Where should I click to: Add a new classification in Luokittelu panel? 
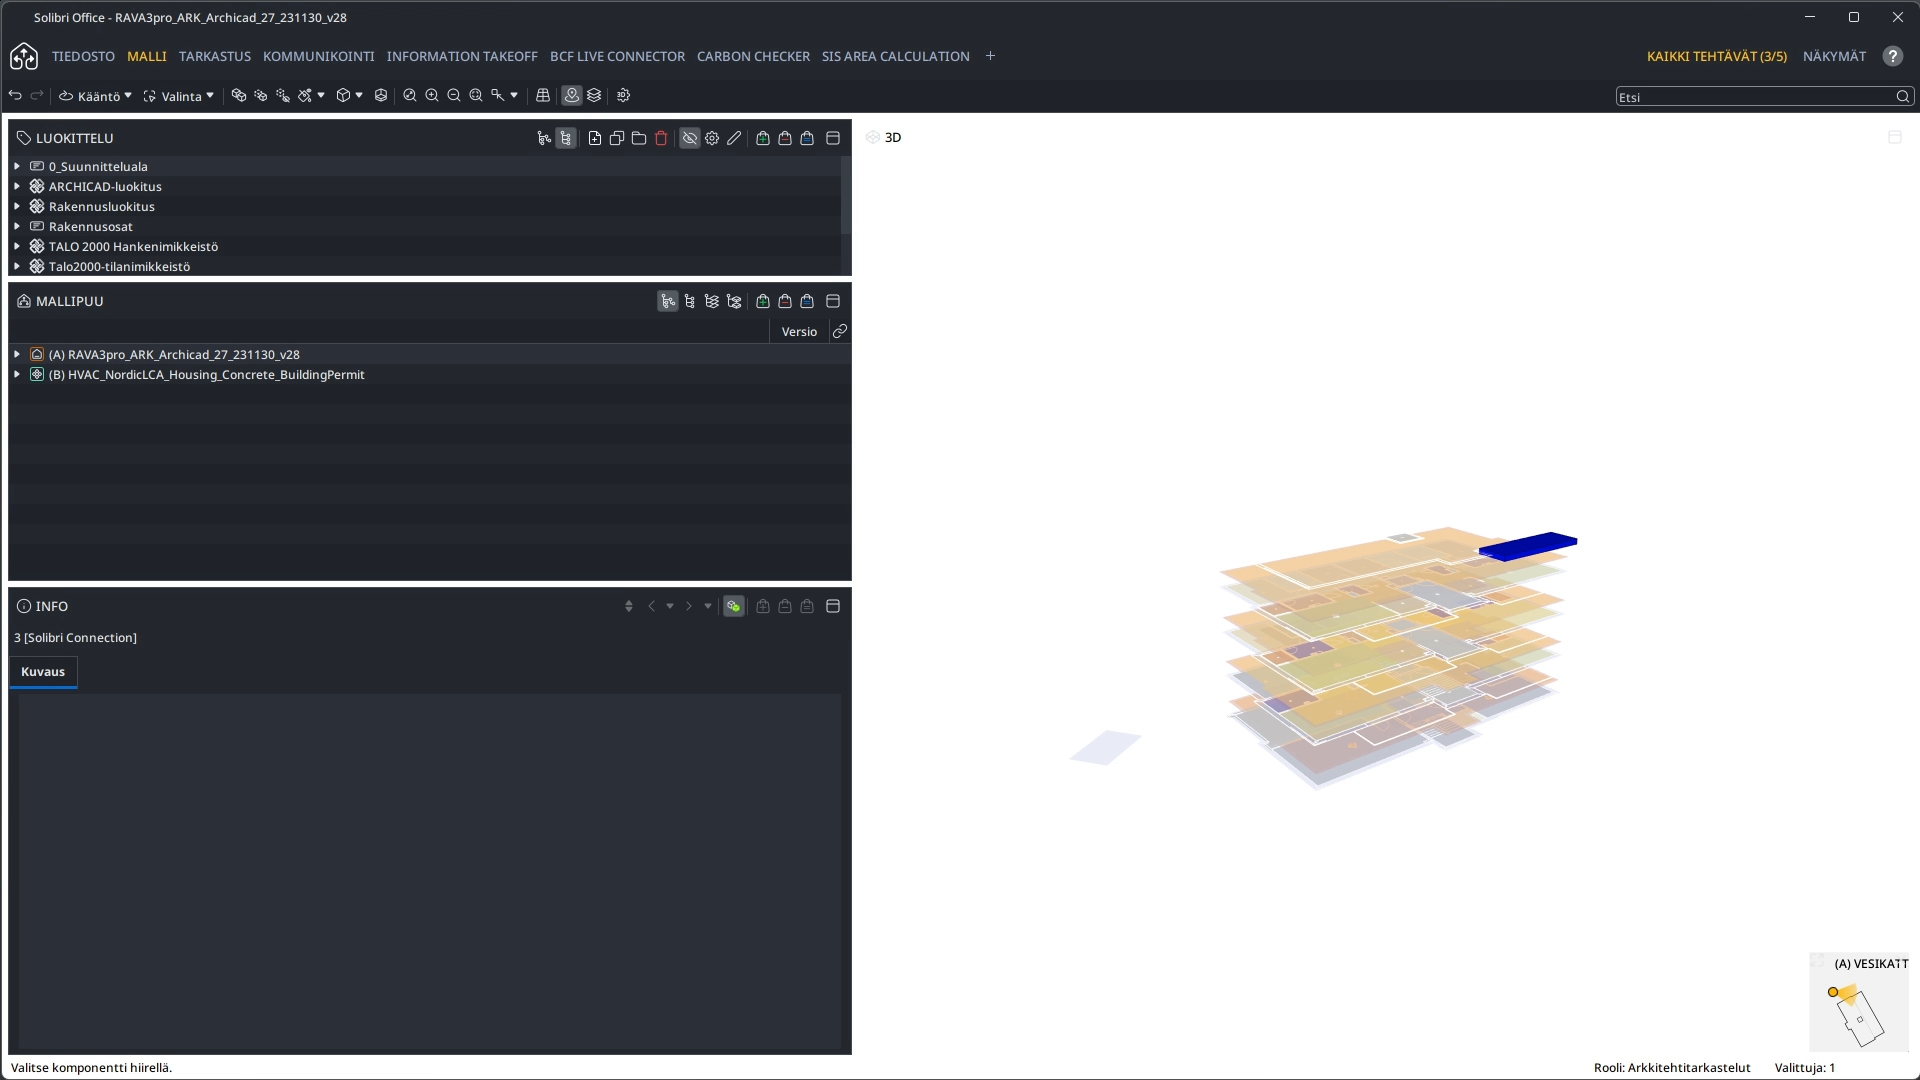pos(595,139)
